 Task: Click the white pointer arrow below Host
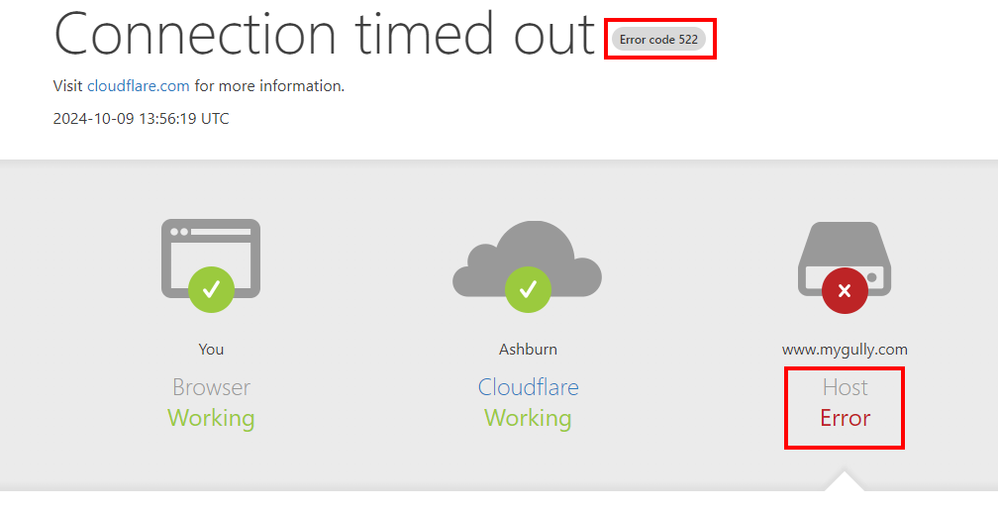845,481
